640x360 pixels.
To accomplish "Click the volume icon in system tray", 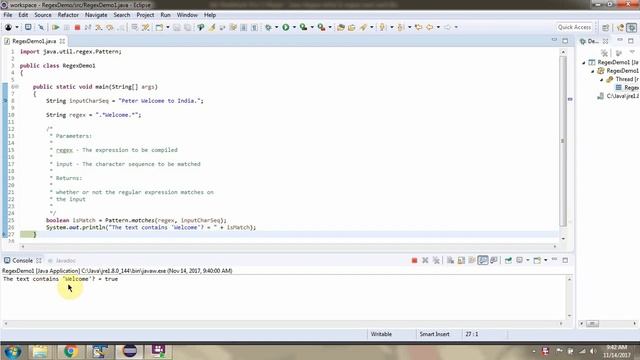I will (593, 351).
